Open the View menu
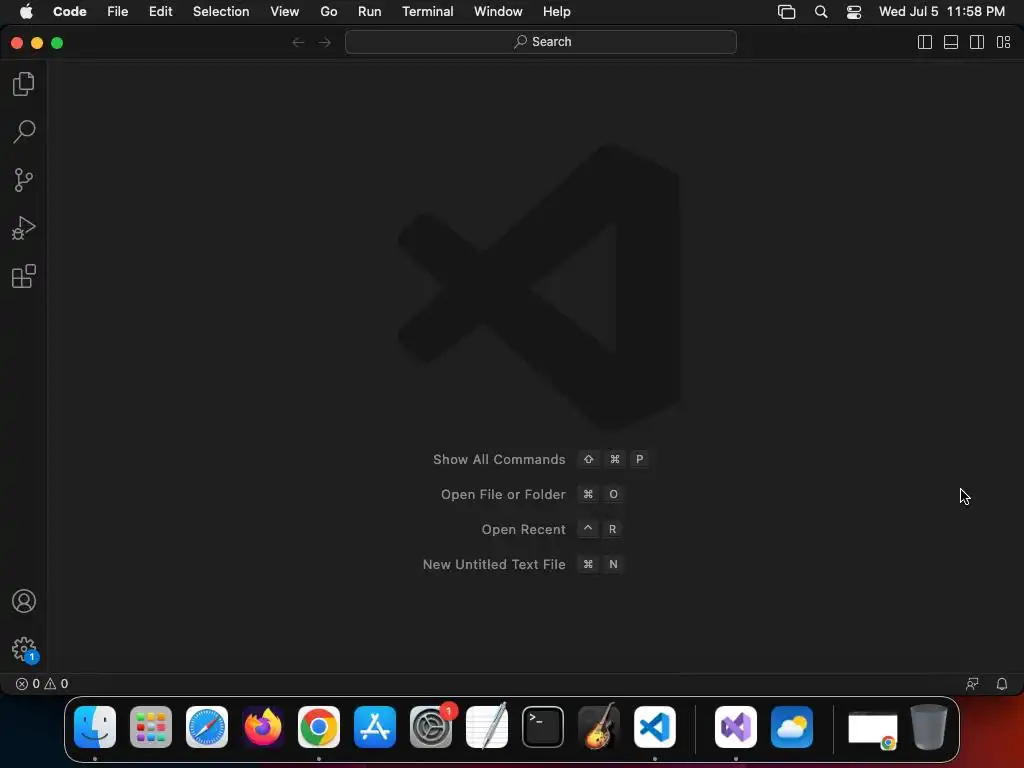Viewport: 1024px width, 768px height. tap(285, 12)
